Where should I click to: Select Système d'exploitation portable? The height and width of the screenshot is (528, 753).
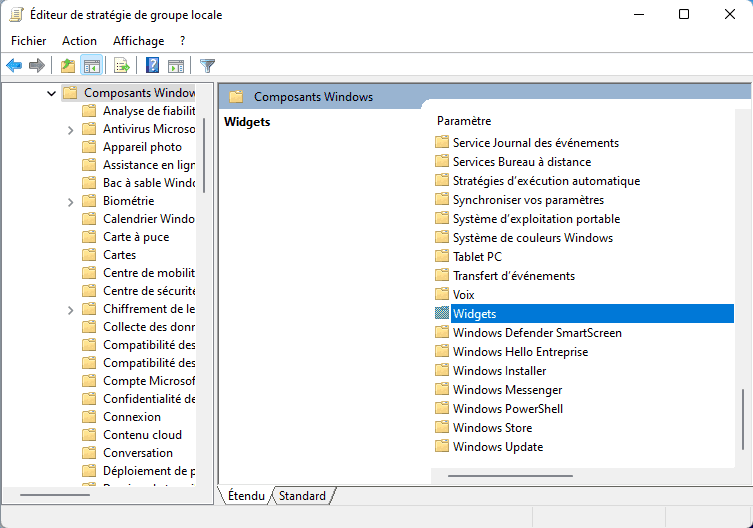point(536,219)
